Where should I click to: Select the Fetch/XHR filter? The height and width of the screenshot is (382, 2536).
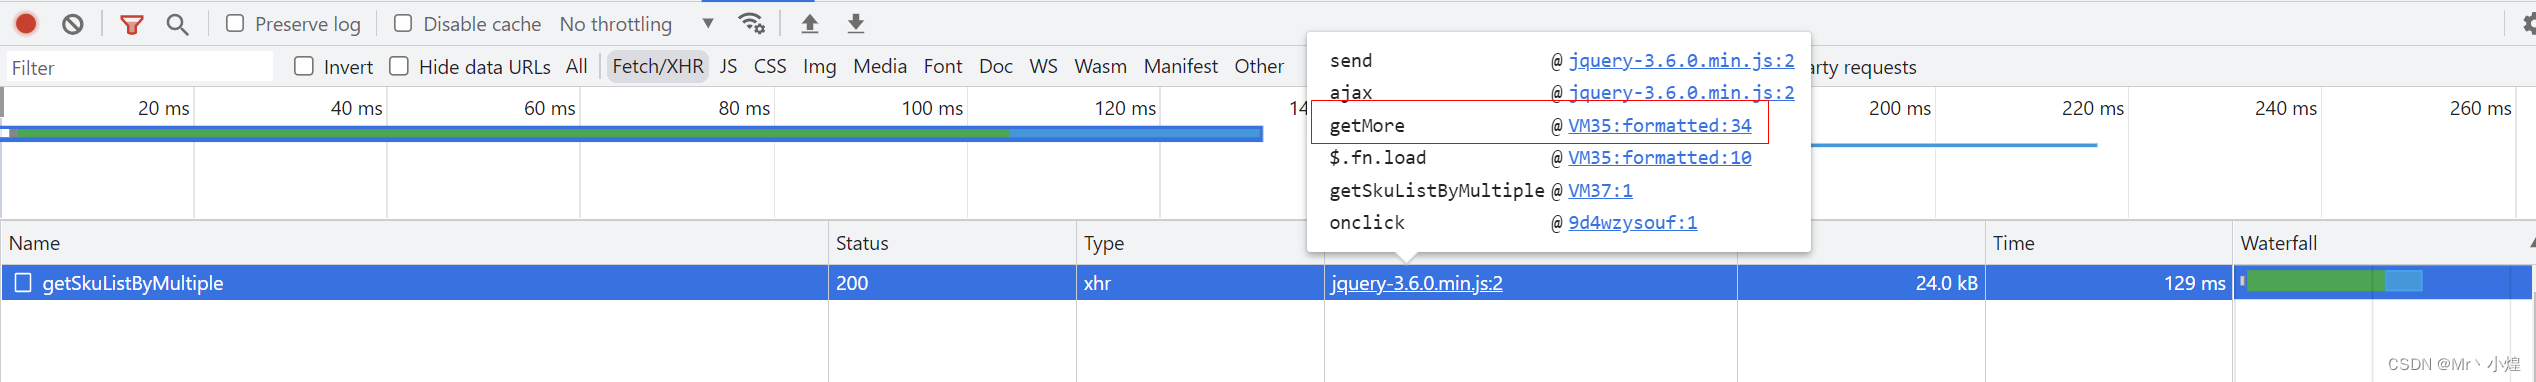[658, 66]
